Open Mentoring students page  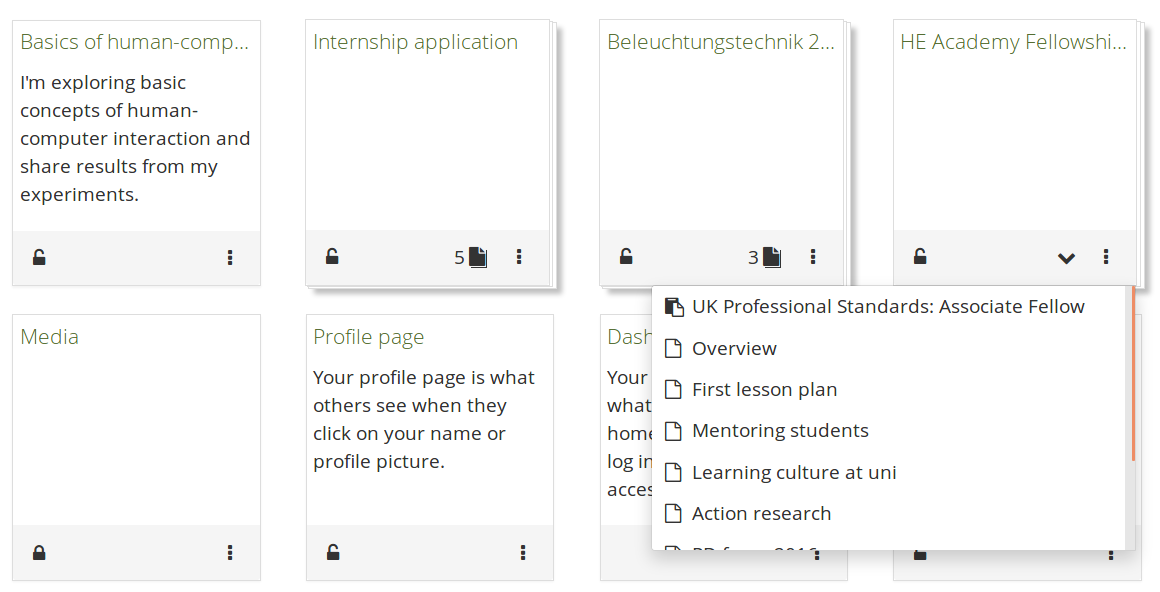point(780,431)
